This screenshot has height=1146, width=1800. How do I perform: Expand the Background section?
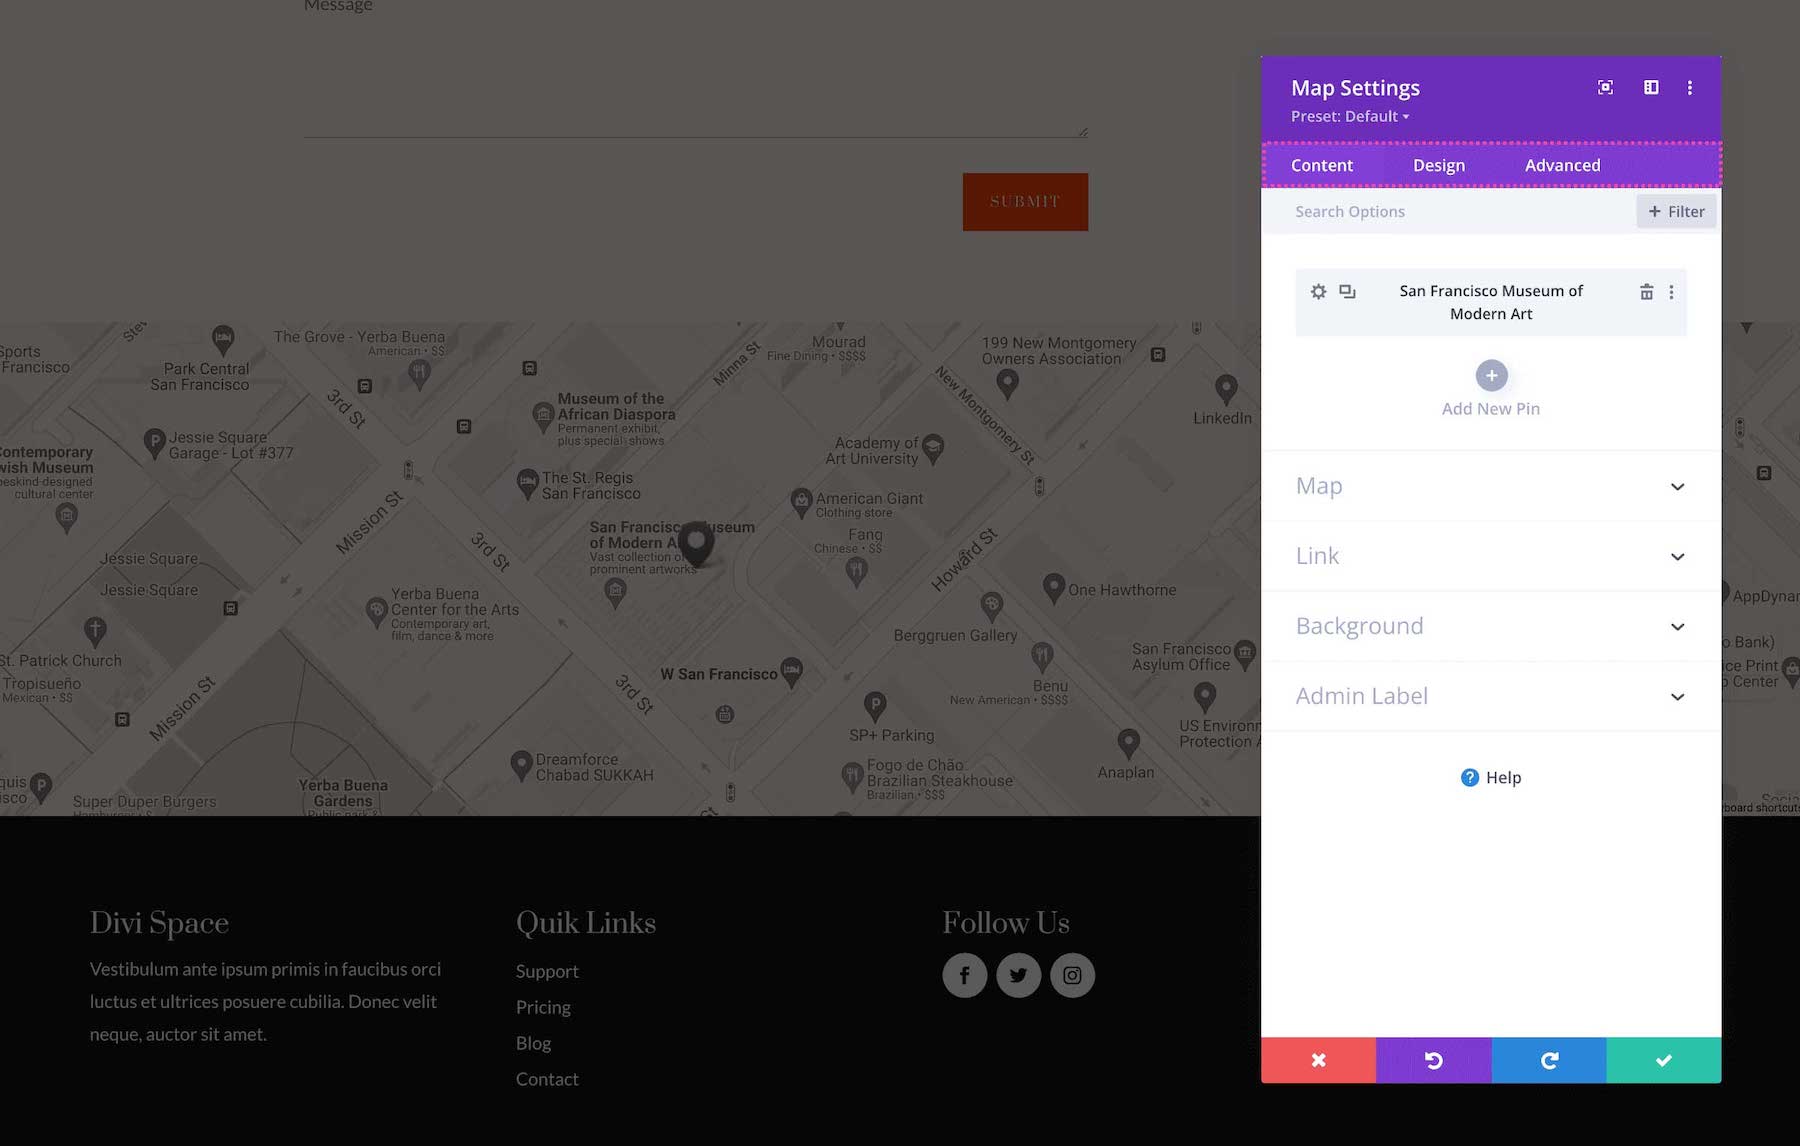[x=1489, y=626]
